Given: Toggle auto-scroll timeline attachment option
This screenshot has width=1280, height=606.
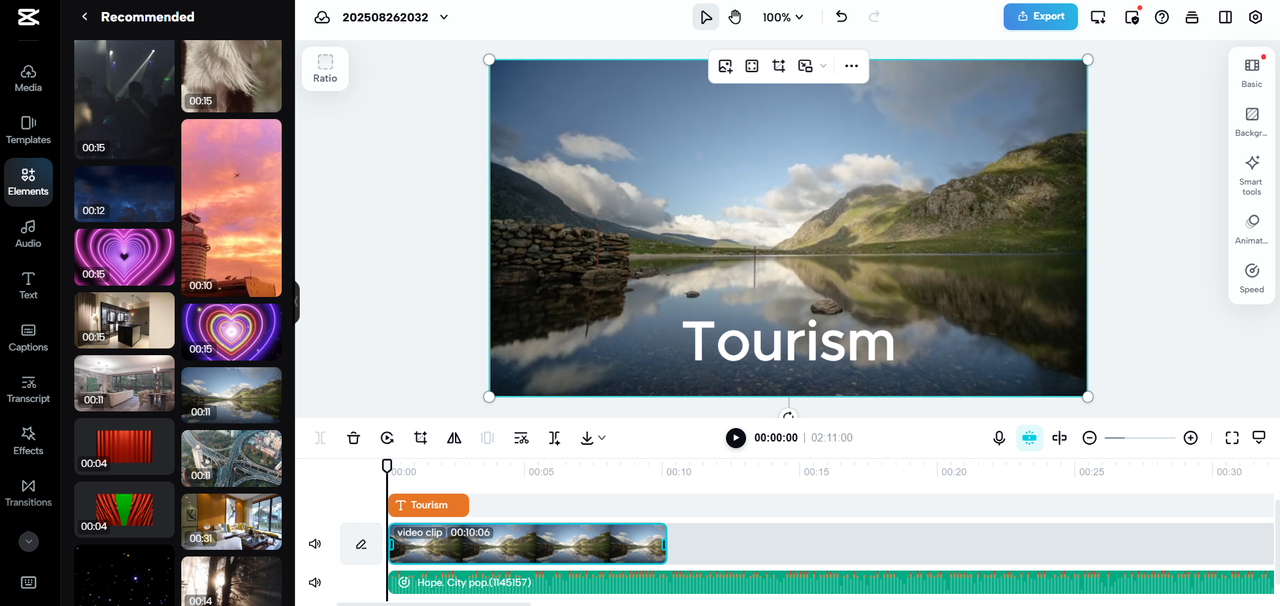Looking at the screenshot, I should (x=1029, y=437).
